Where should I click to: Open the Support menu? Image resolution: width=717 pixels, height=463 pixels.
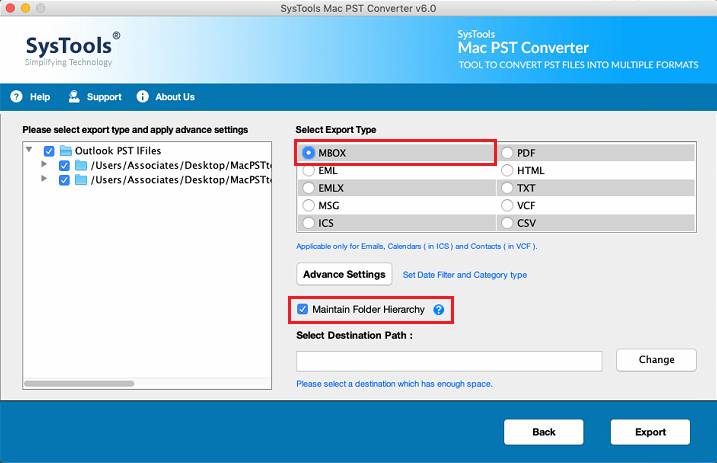[x=104, y=97]
